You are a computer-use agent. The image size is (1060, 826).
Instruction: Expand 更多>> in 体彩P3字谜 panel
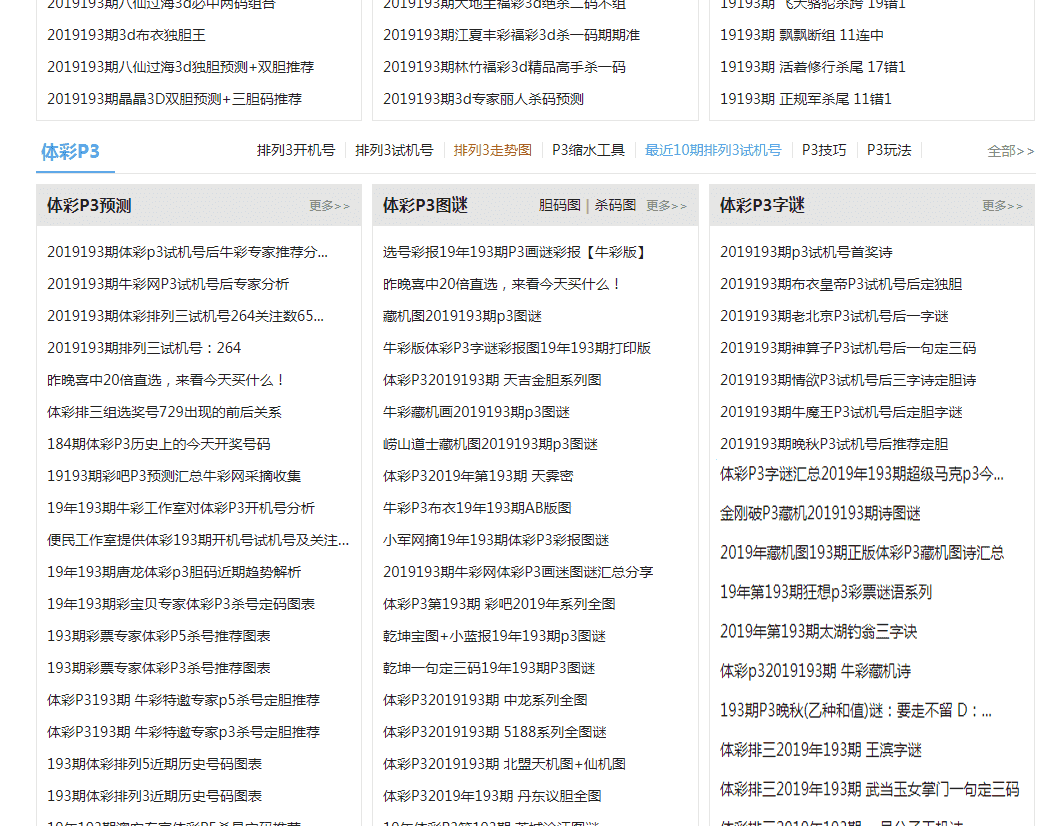[1002, 206]
